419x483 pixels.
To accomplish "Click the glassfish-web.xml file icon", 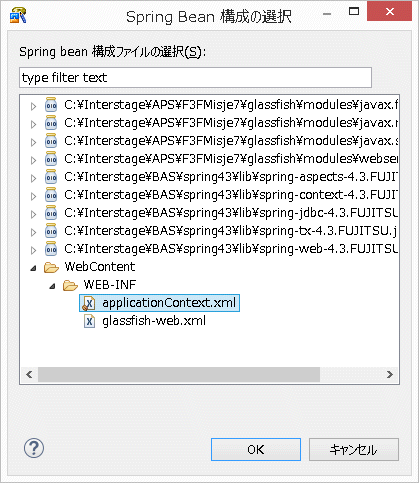I will 89,321.
